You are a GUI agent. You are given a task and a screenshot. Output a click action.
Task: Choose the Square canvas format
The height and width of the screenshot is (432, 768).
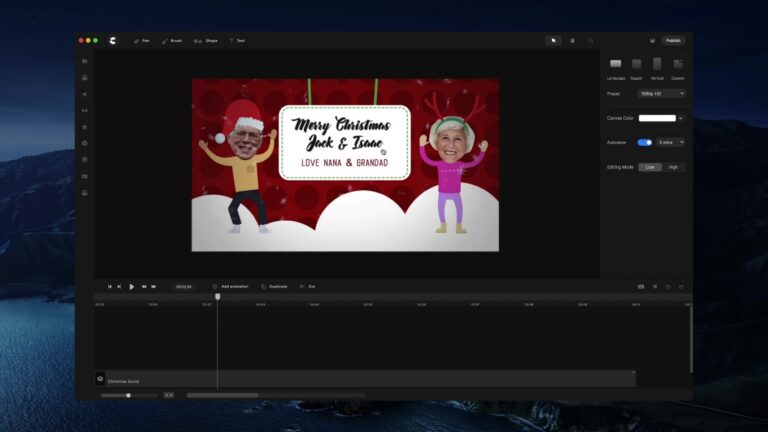[x=636, y=68]
